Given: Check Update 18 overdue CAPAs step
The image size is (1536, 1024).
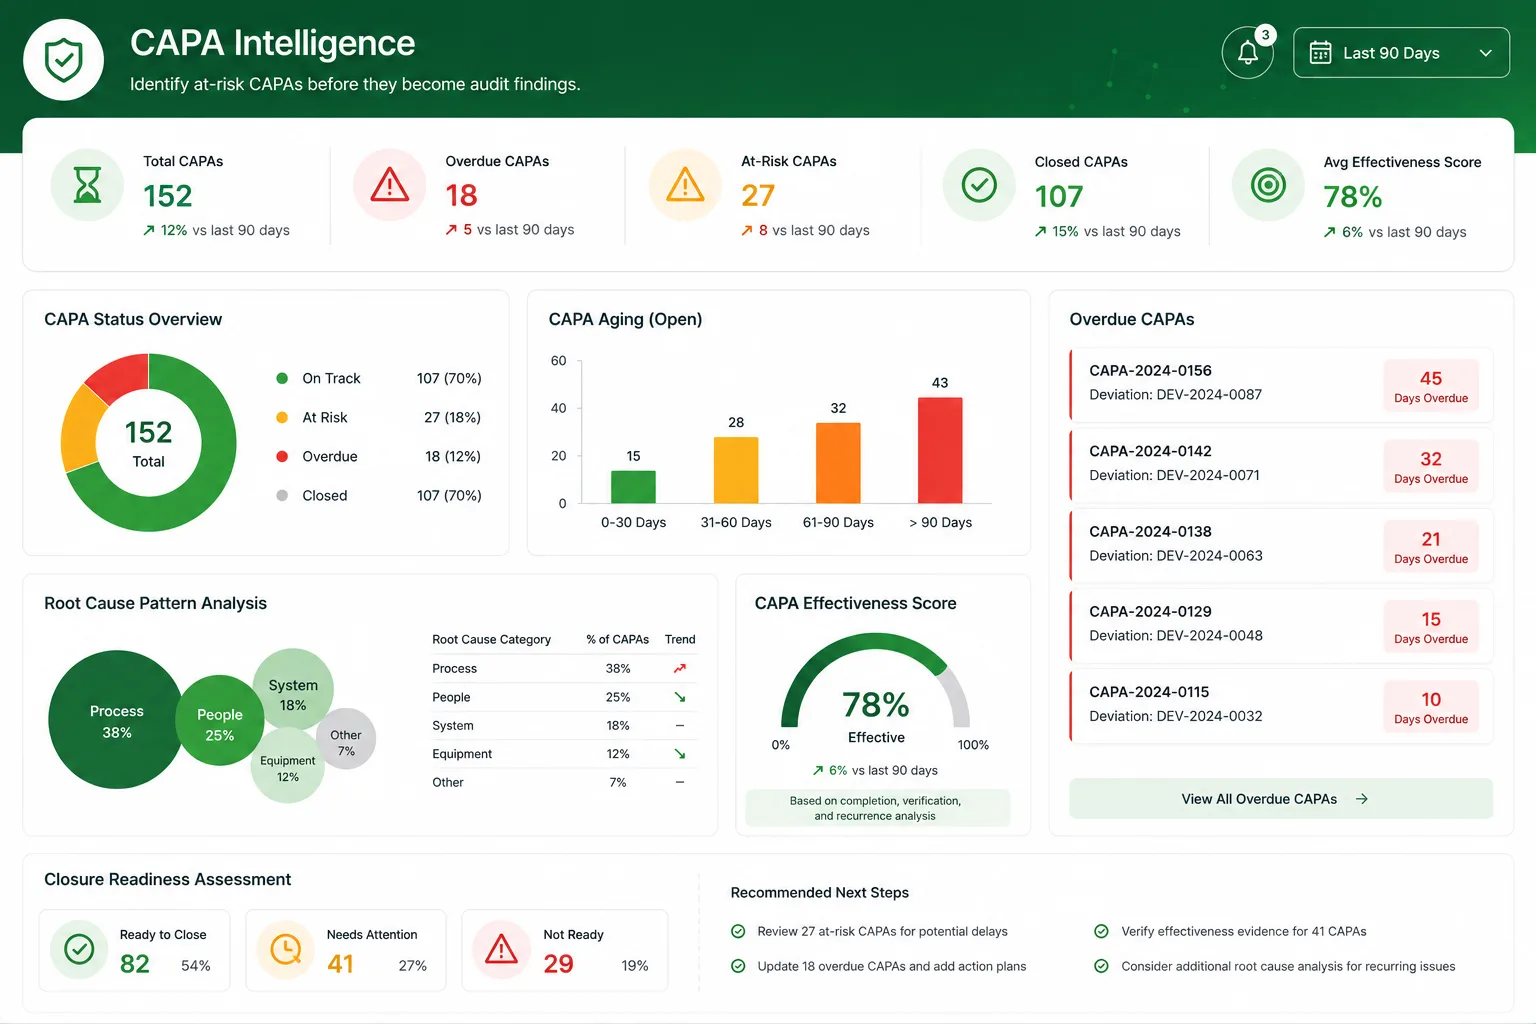Looking at the screenshot, I should pos(738,966).
